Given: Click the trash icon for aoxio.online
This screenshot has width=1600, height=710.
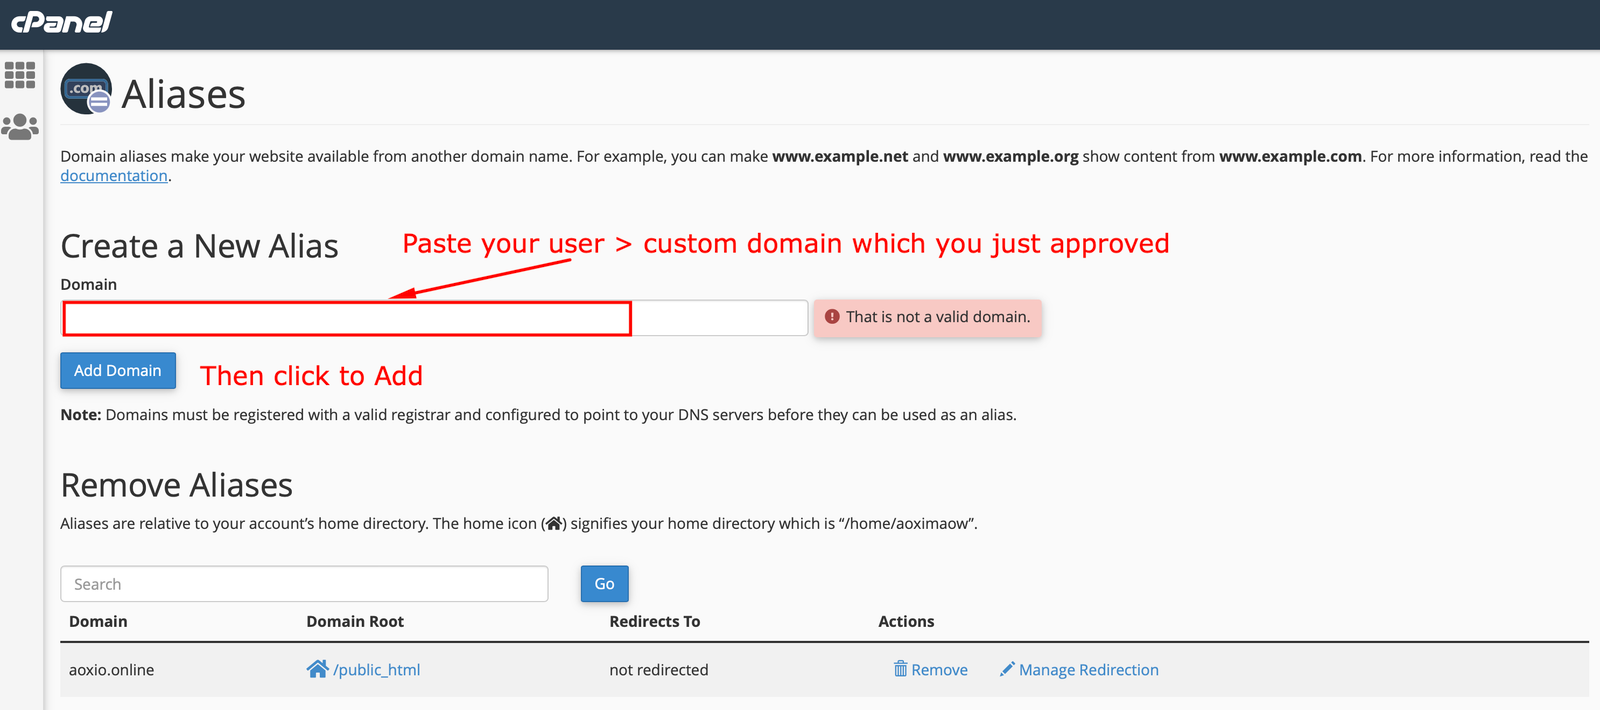Looking at the screenshot, I should (x=900, y=669).
